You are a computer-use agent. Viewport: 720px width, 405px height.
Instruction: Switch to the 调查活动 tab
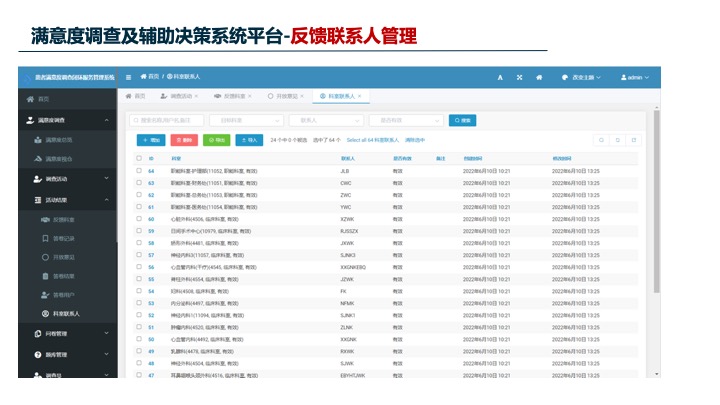180,96
